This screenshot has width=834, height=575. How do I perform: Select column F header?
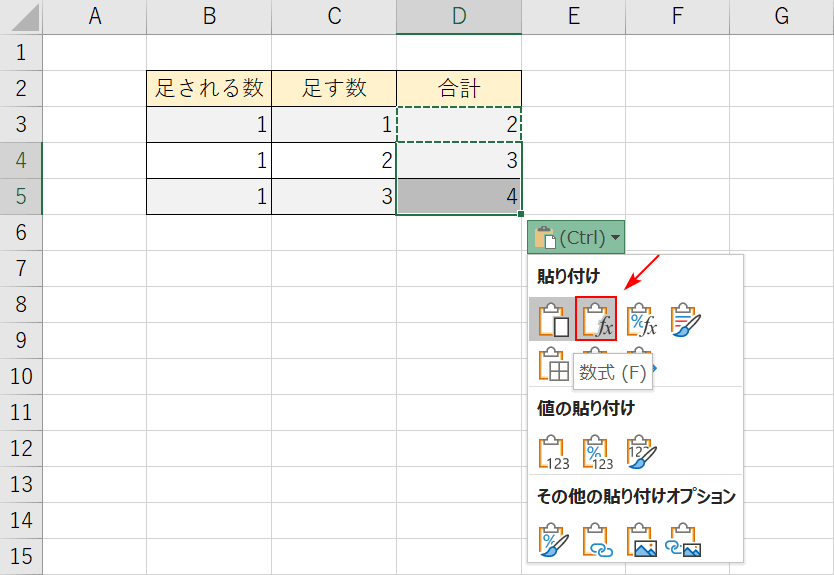[678, 17]
